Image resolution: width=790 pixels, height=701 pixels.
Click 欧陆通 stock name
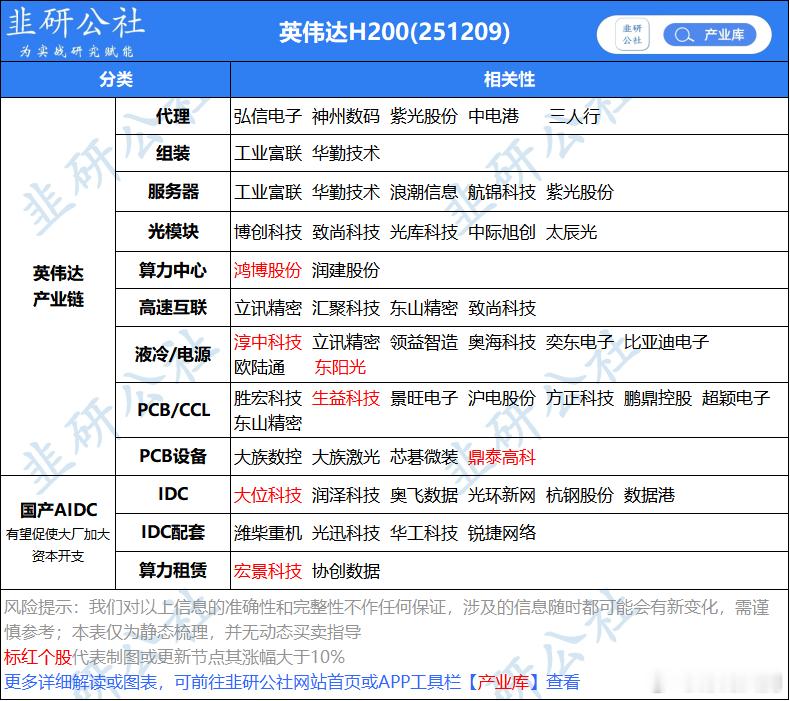(x=259, y=367)
